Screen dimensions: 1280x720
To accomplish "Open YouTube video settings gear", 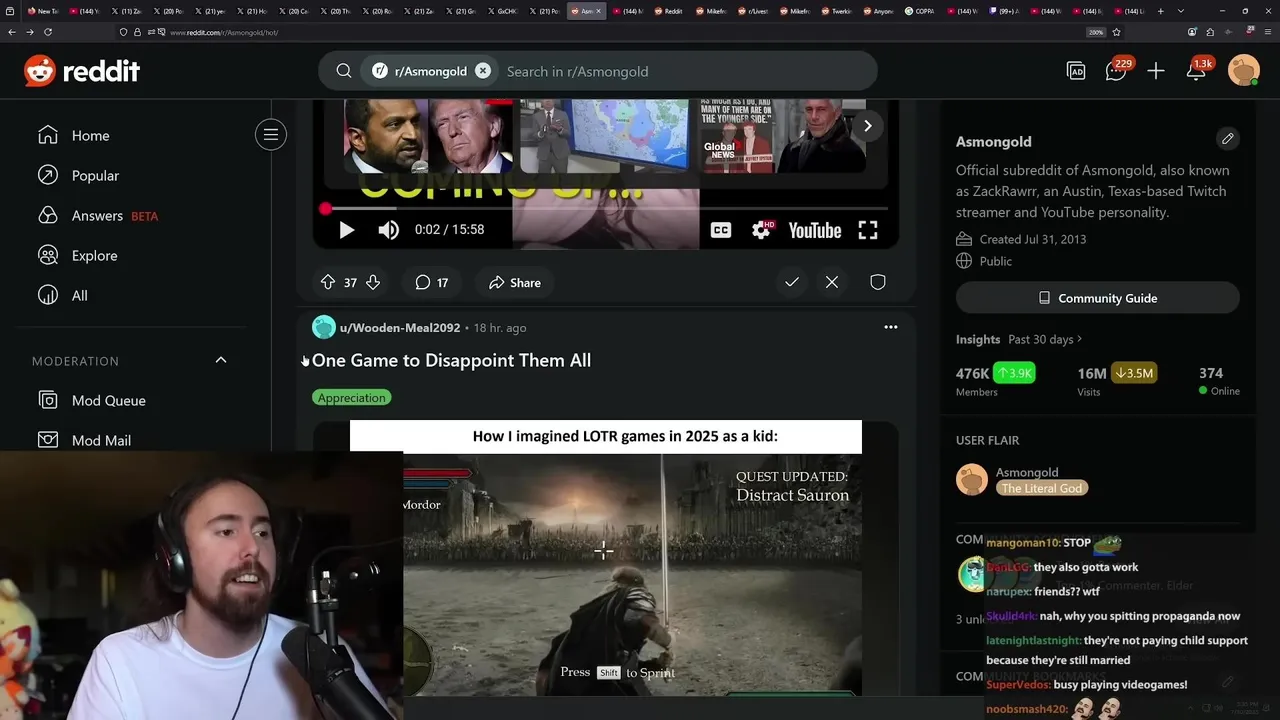I will click(x=761, y=230).
